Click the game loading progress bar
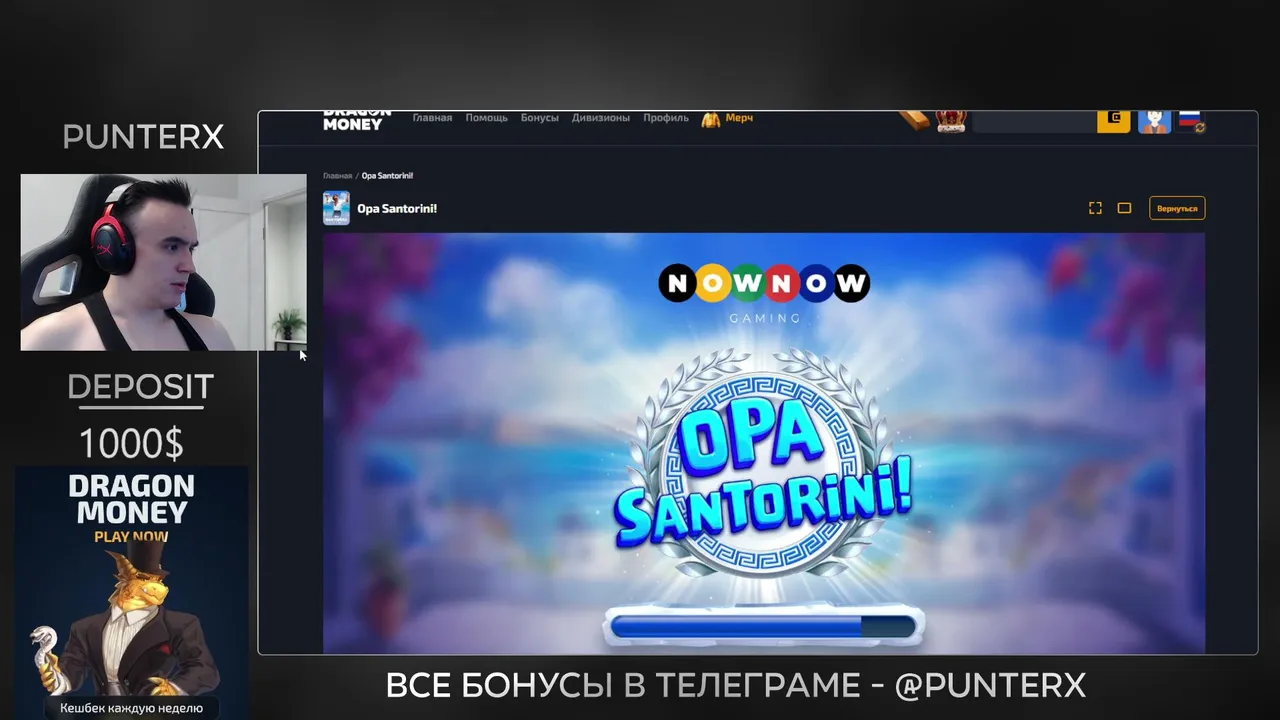Screen dimensions: 1280x720 (x=763, y=626)
